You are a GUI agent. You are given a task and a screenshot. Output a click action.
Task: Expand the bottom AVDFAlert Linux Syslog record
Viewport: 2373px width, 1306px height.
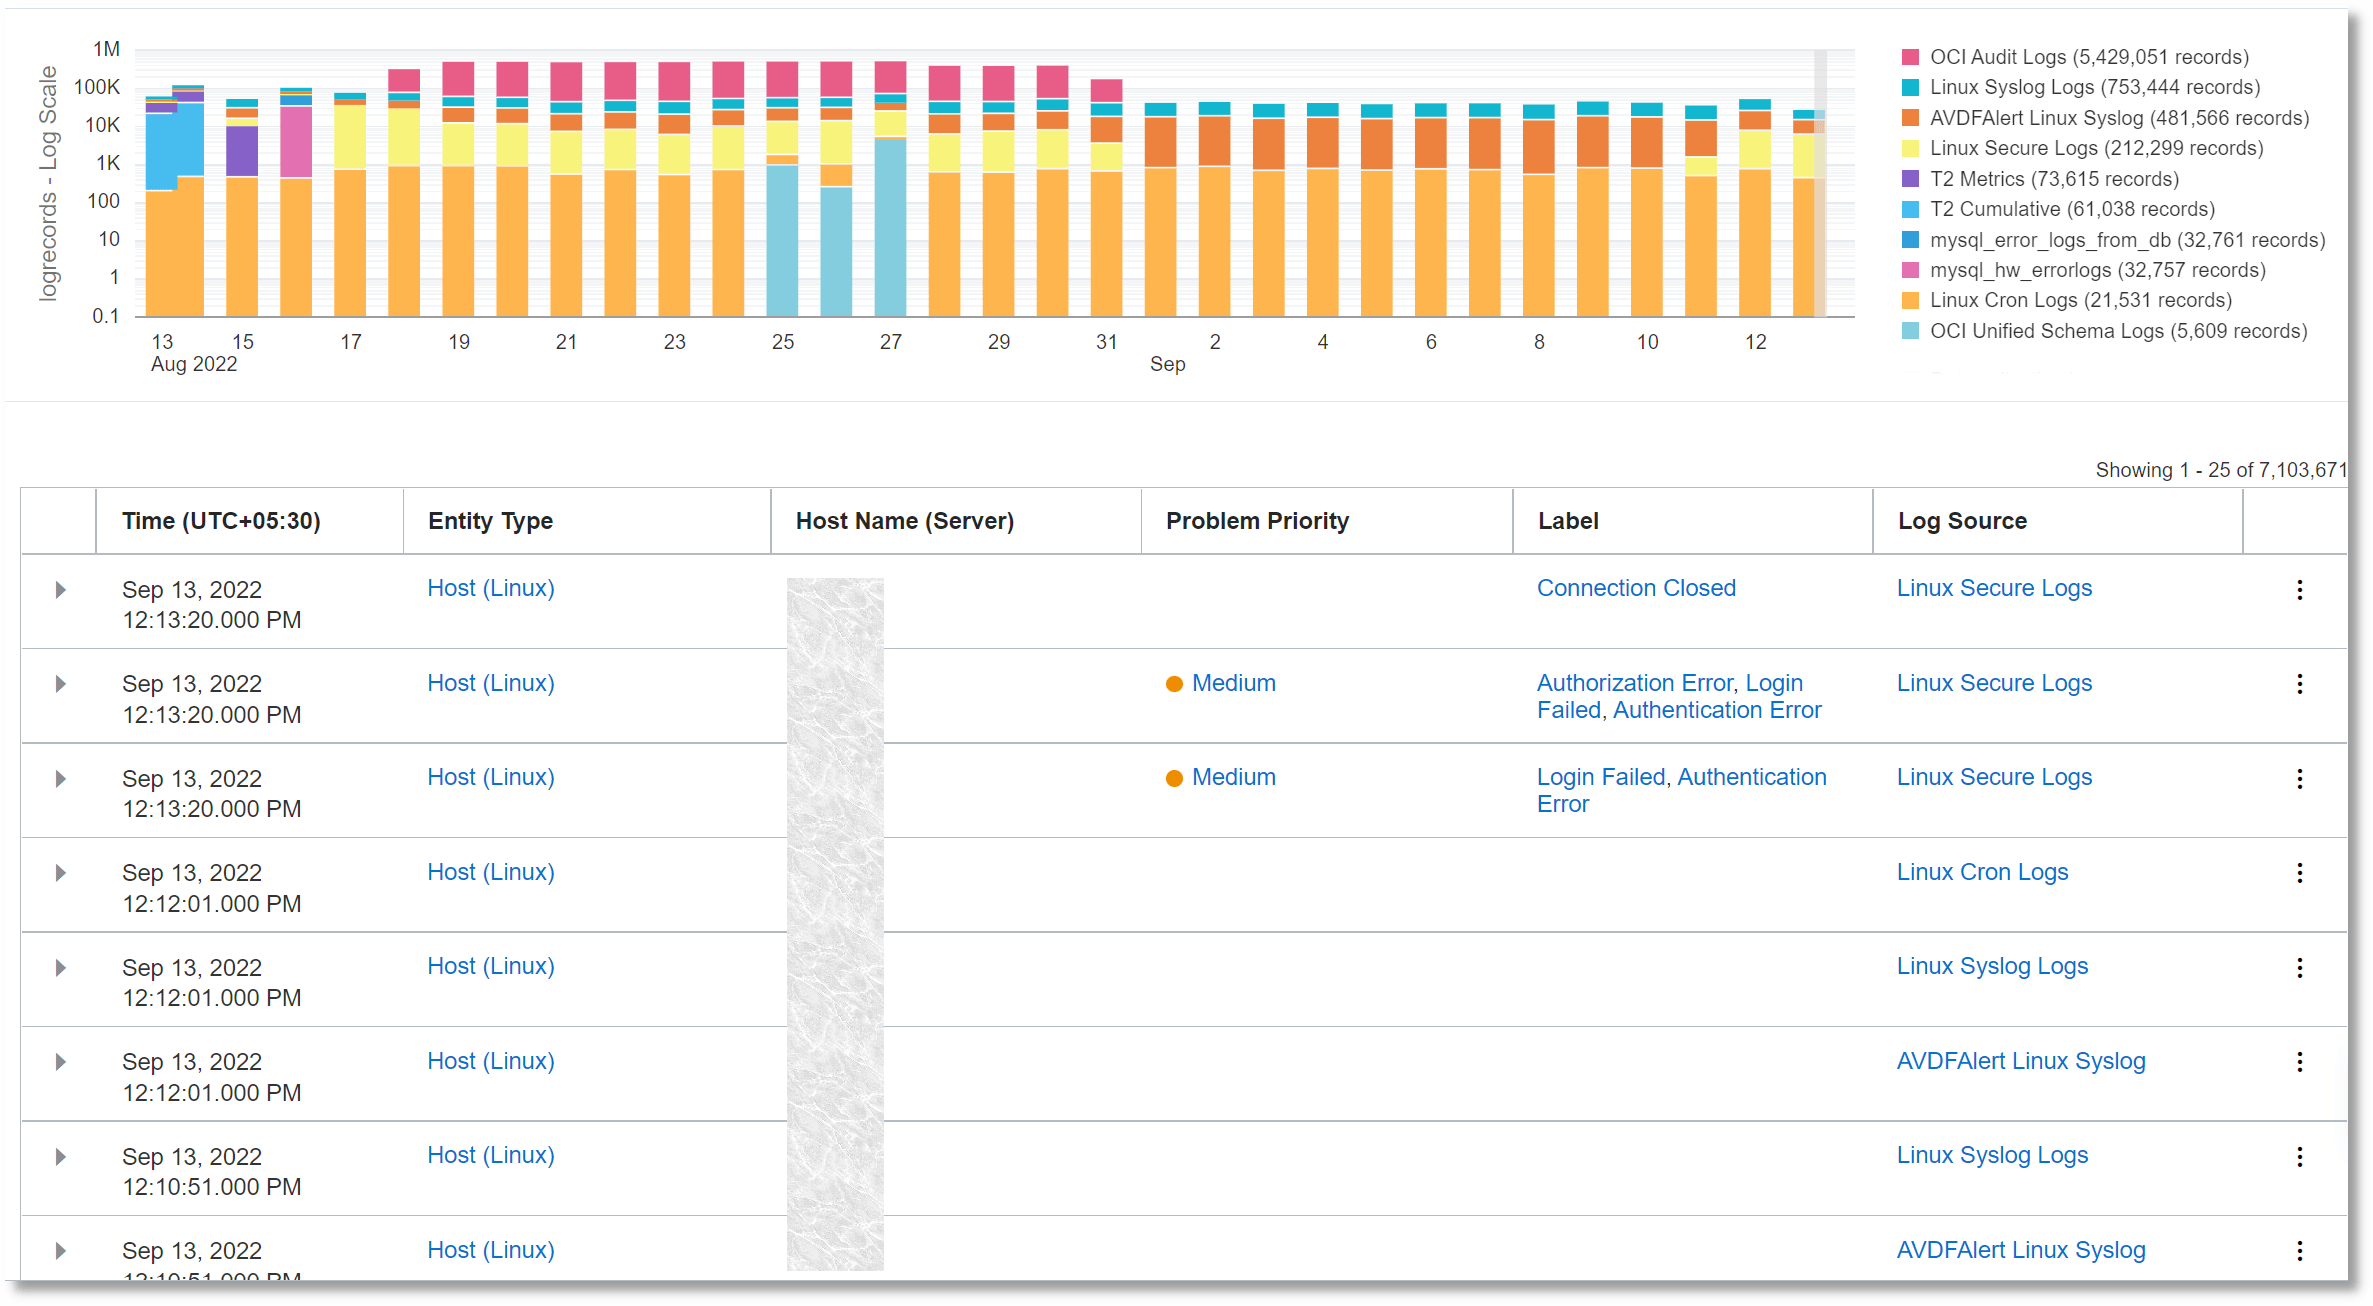point(59,1250)
